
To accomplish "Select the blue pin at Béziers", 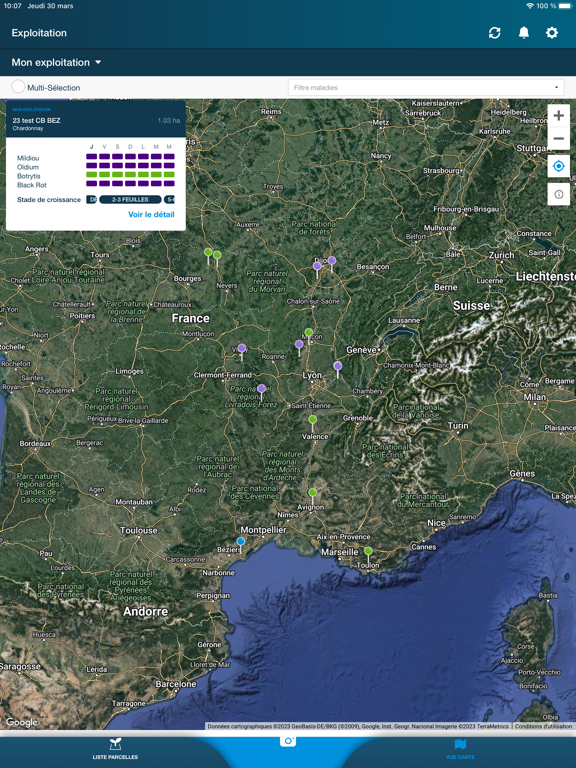I will (240, 543).
